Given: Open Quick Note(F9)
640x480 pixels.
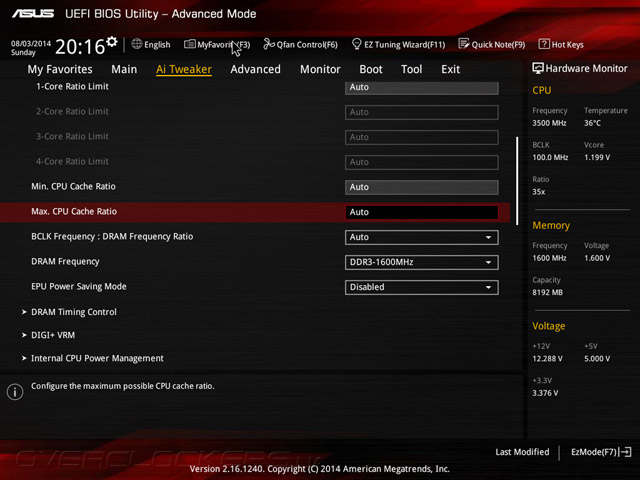Looking at the screenshot, I should coord(492,44).
